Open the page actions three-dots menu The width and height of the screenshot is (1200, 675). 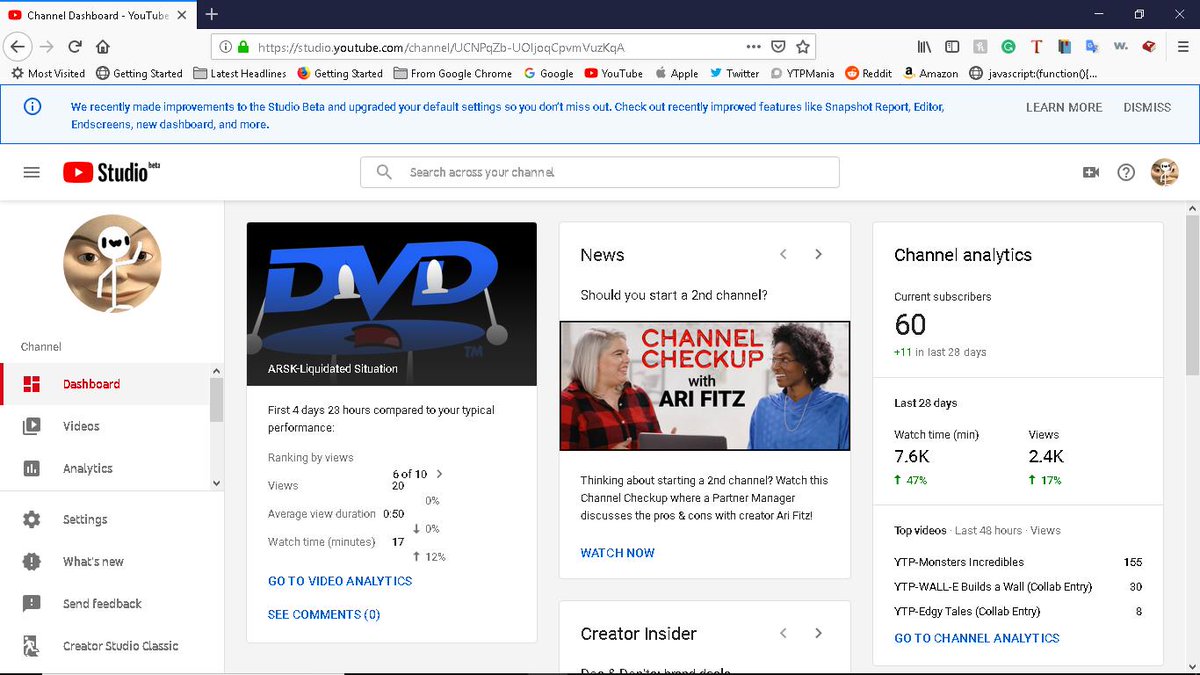(754, 46)
